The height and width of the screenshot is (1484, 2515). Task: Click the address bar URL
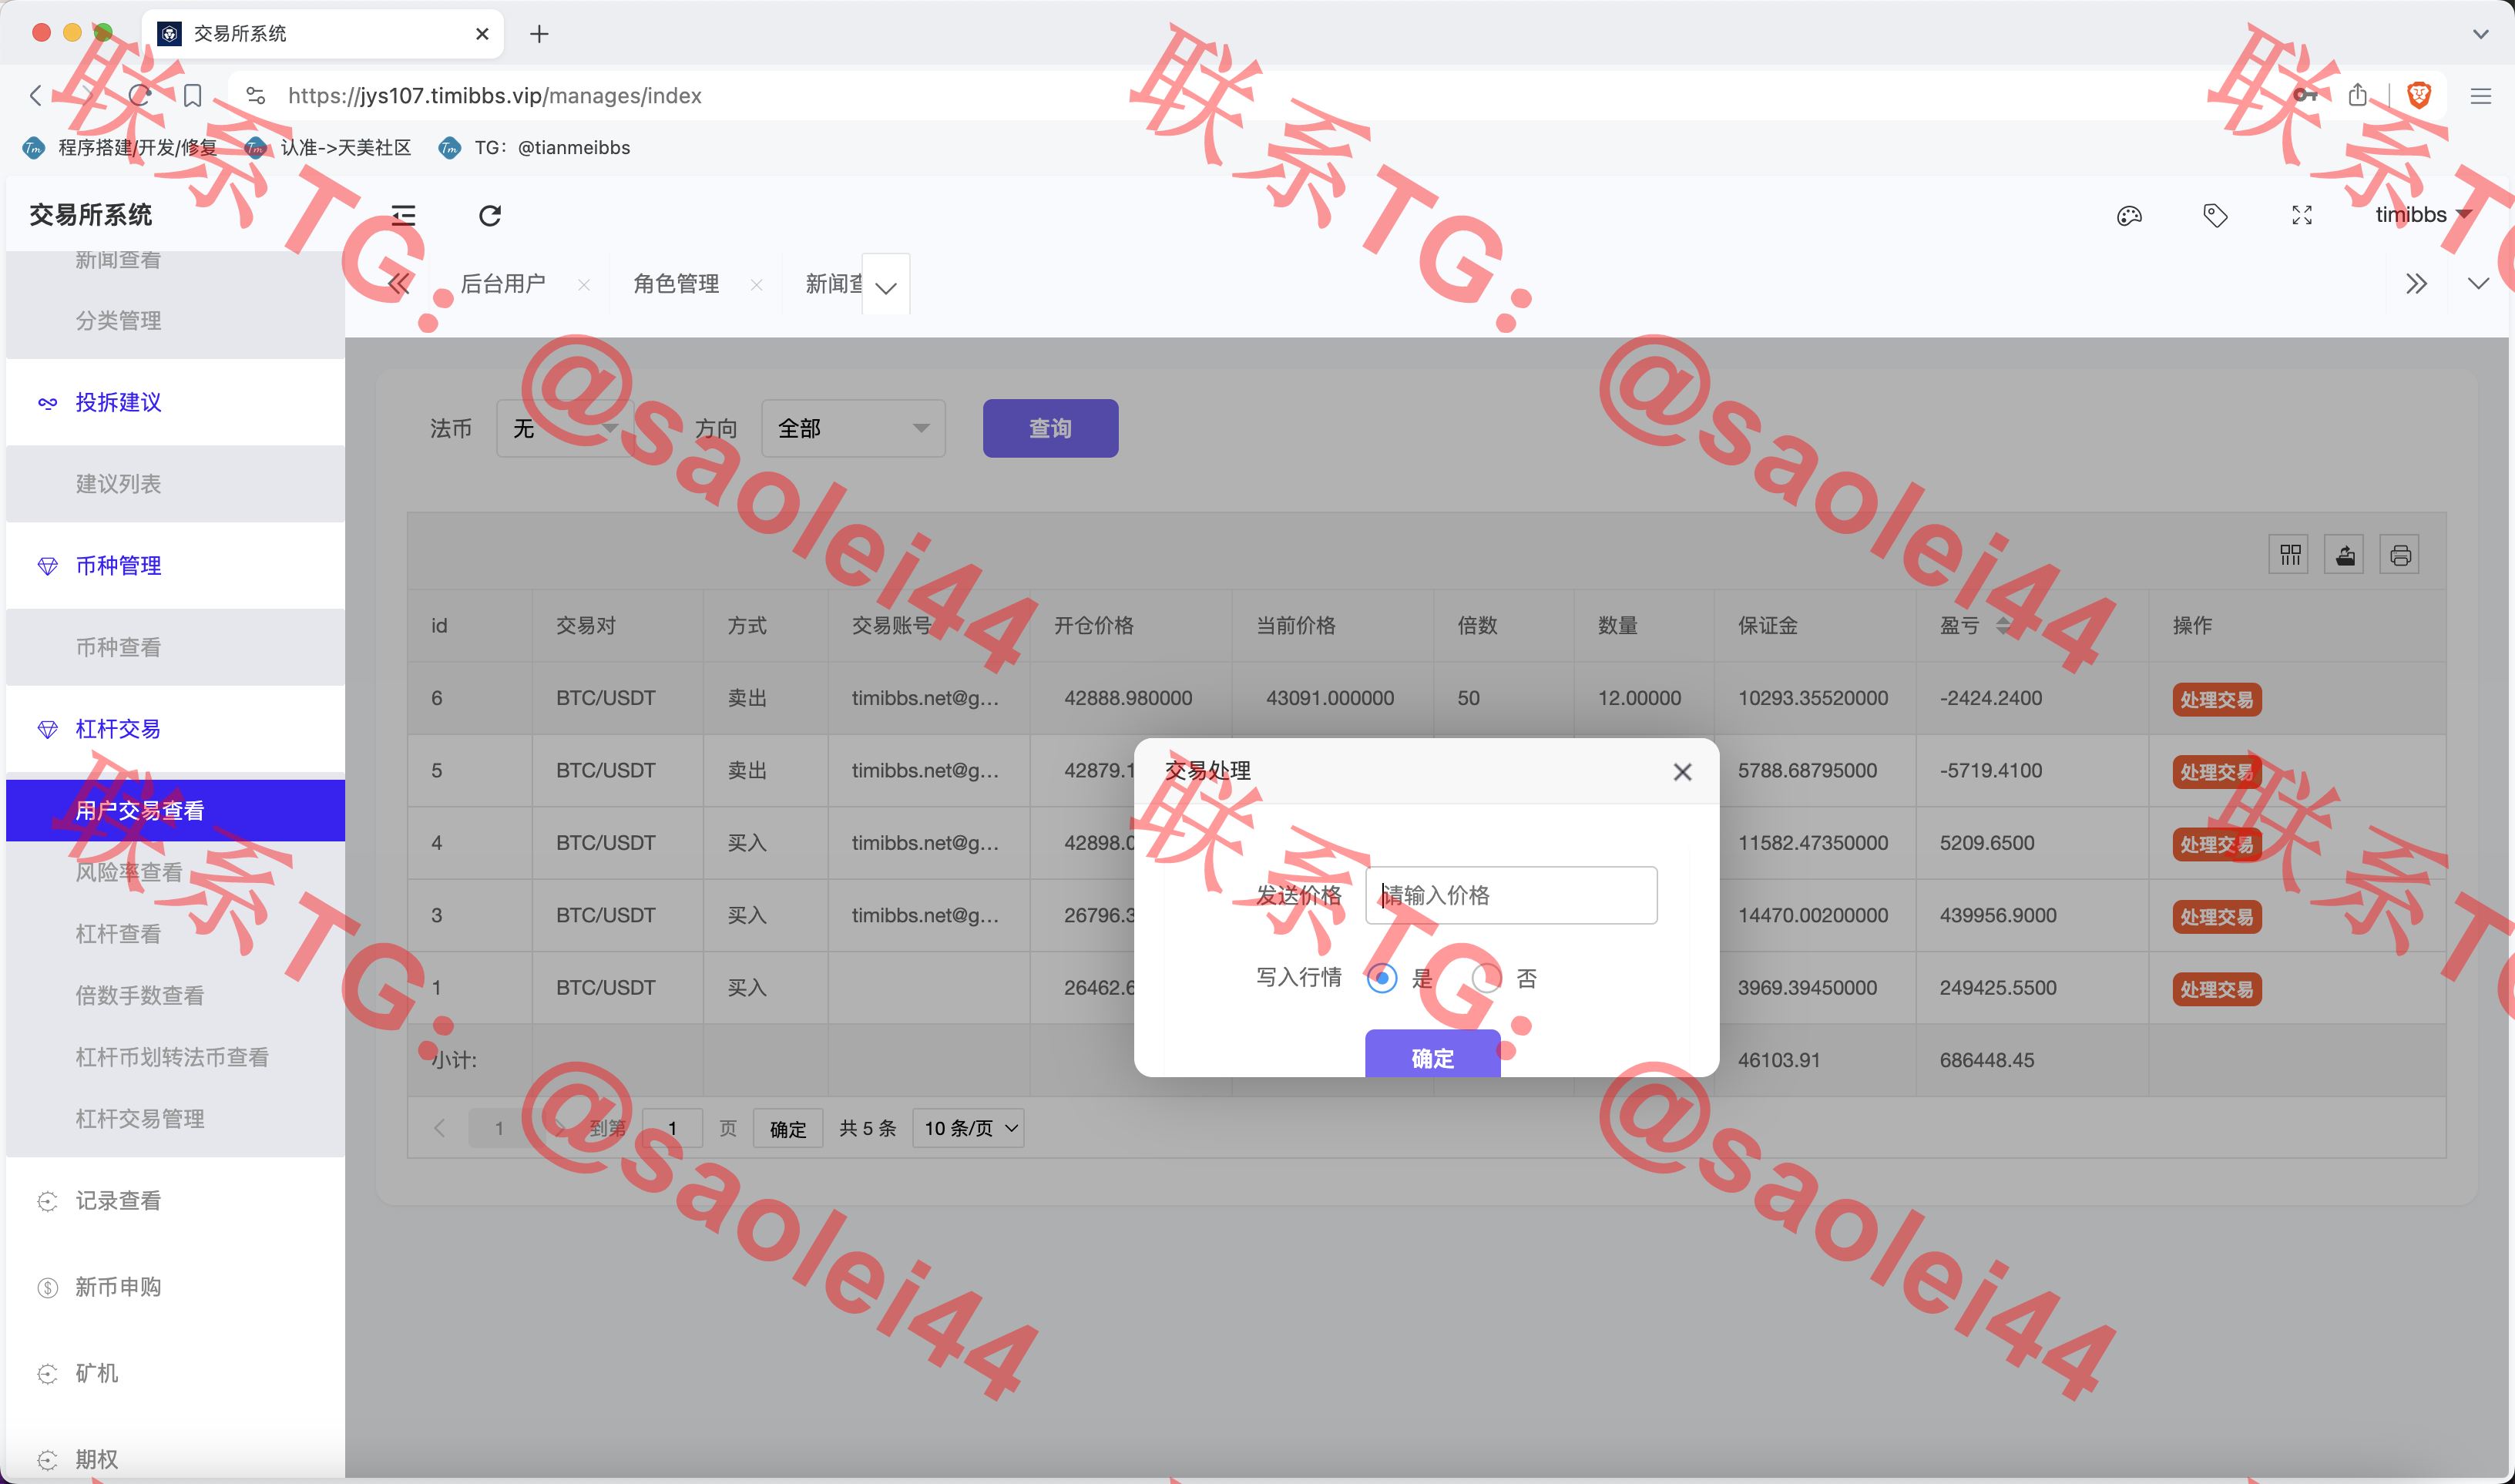495,96
